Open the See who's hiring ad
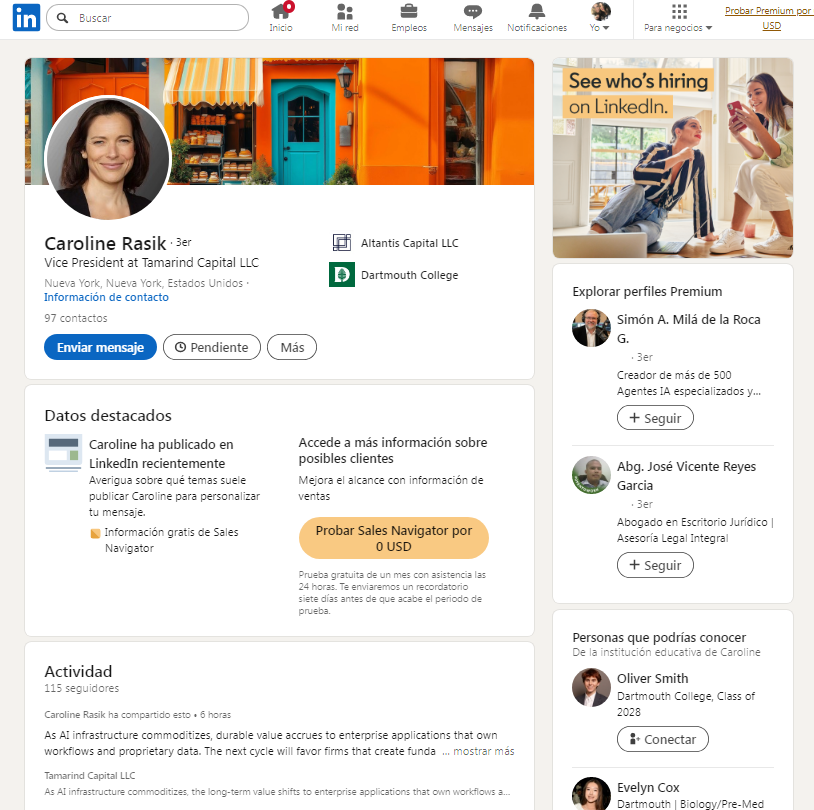This screenshot has width=814, height=810. point(673,158)
